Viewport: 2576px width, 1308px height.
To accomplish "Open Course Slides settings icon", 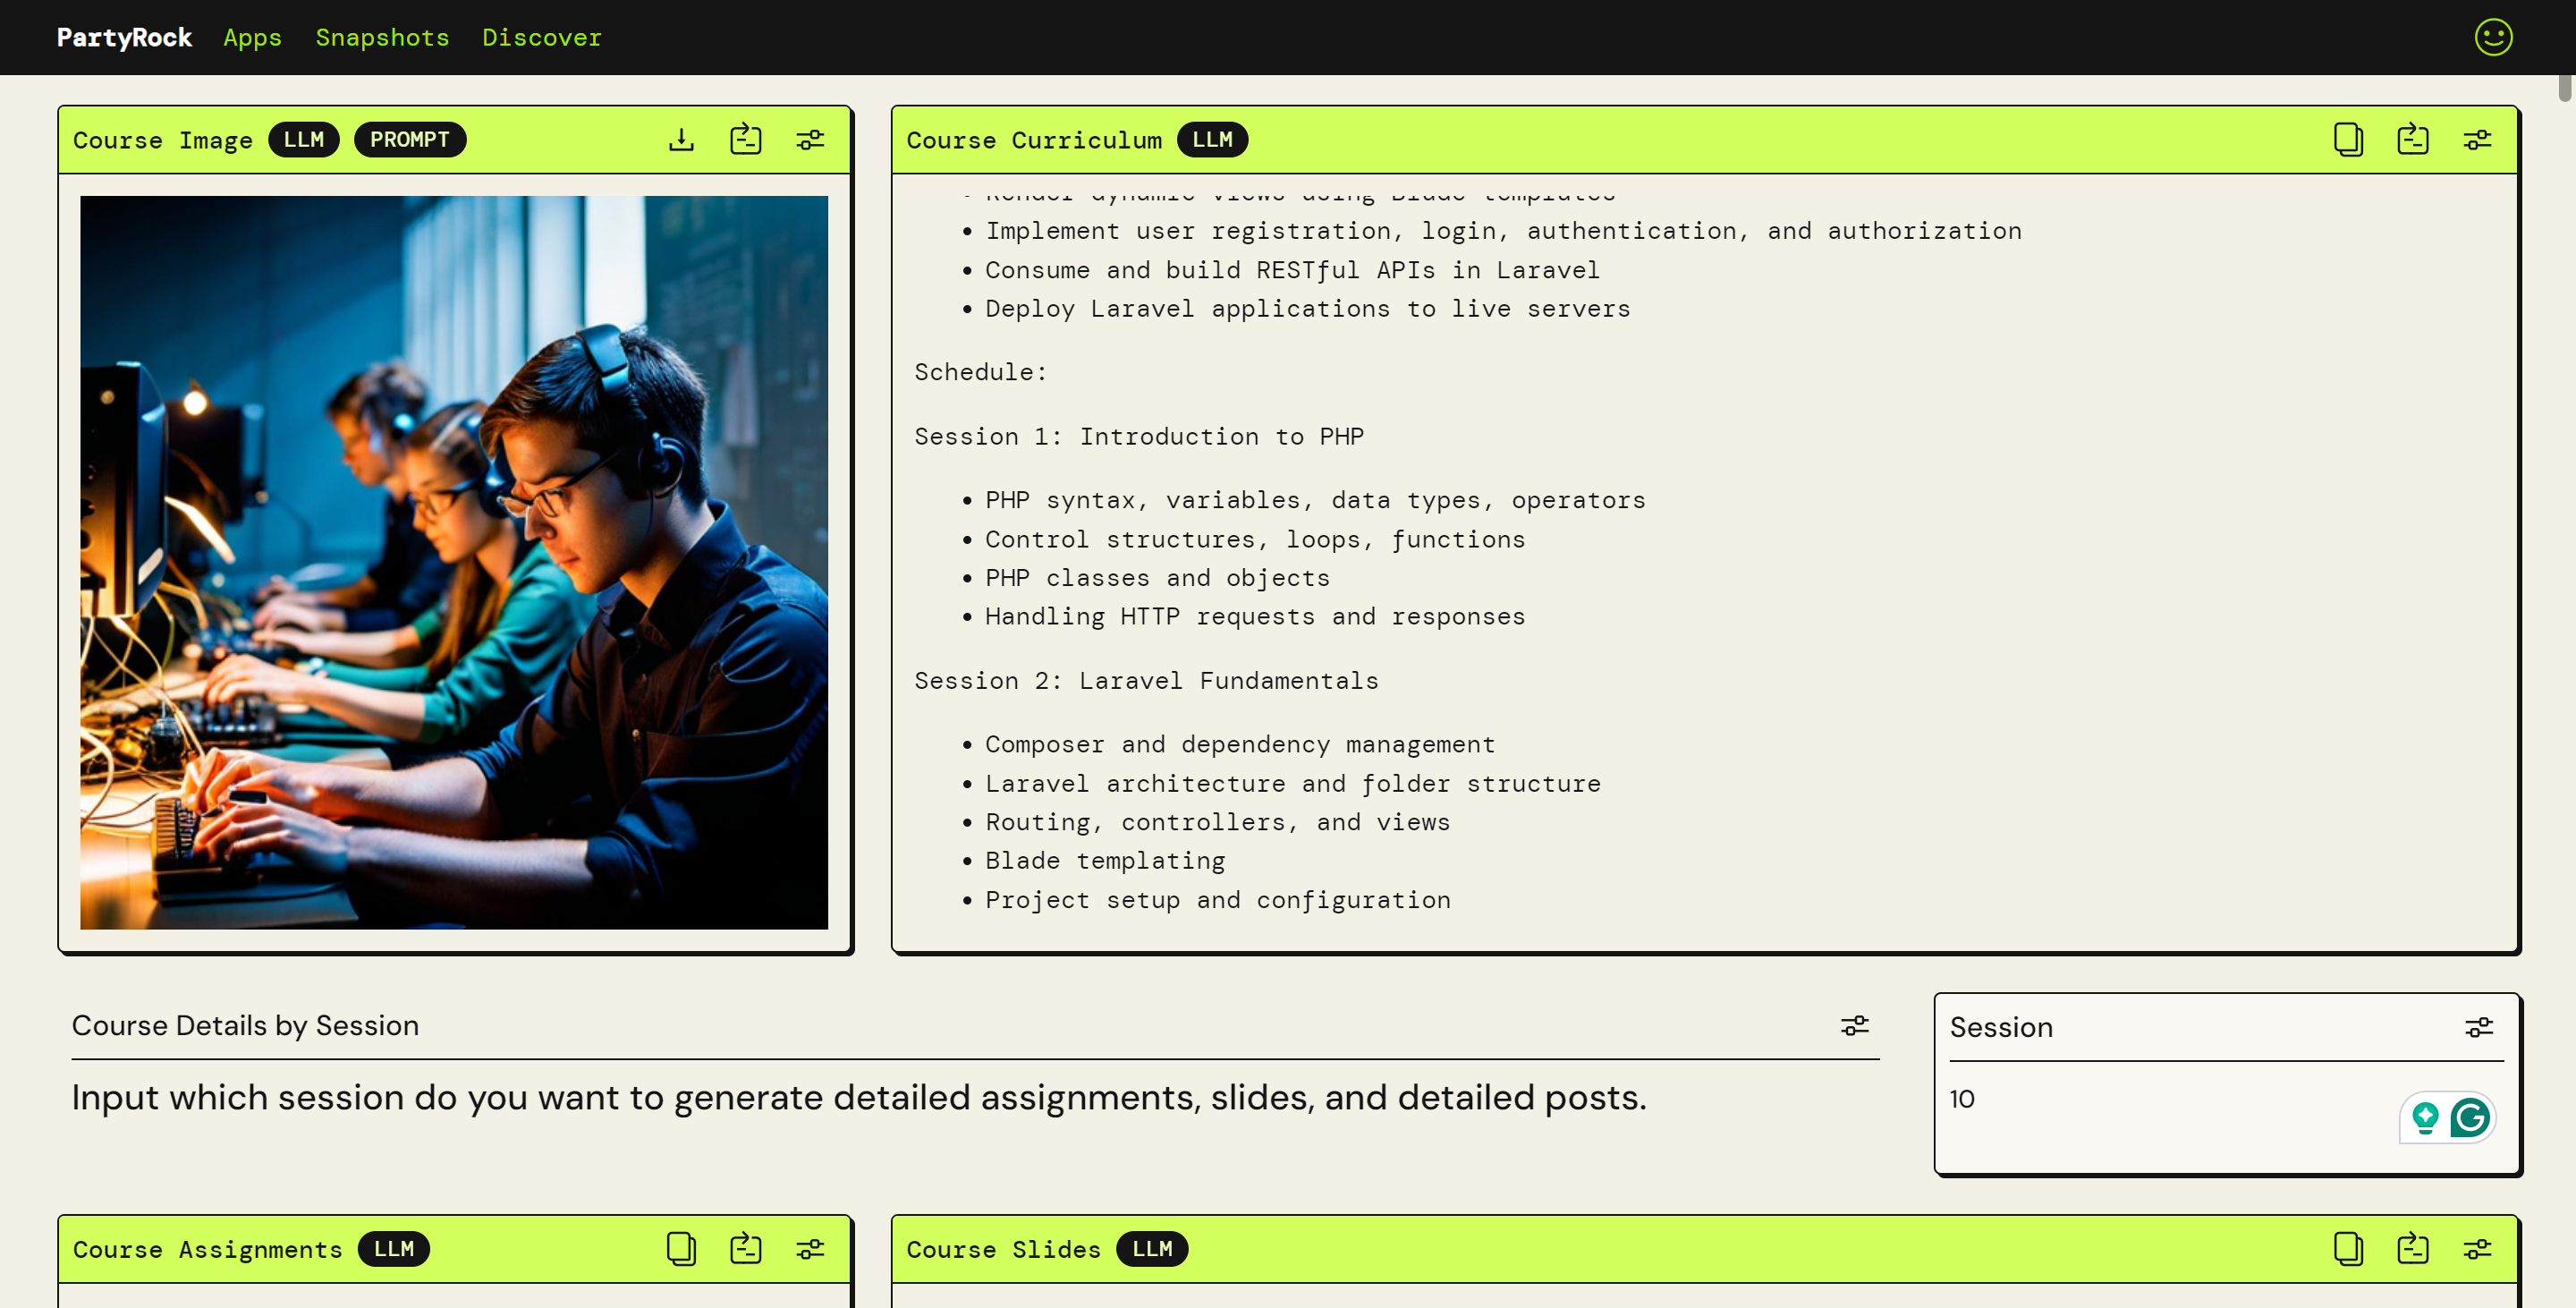I will click(2477, 1248).
